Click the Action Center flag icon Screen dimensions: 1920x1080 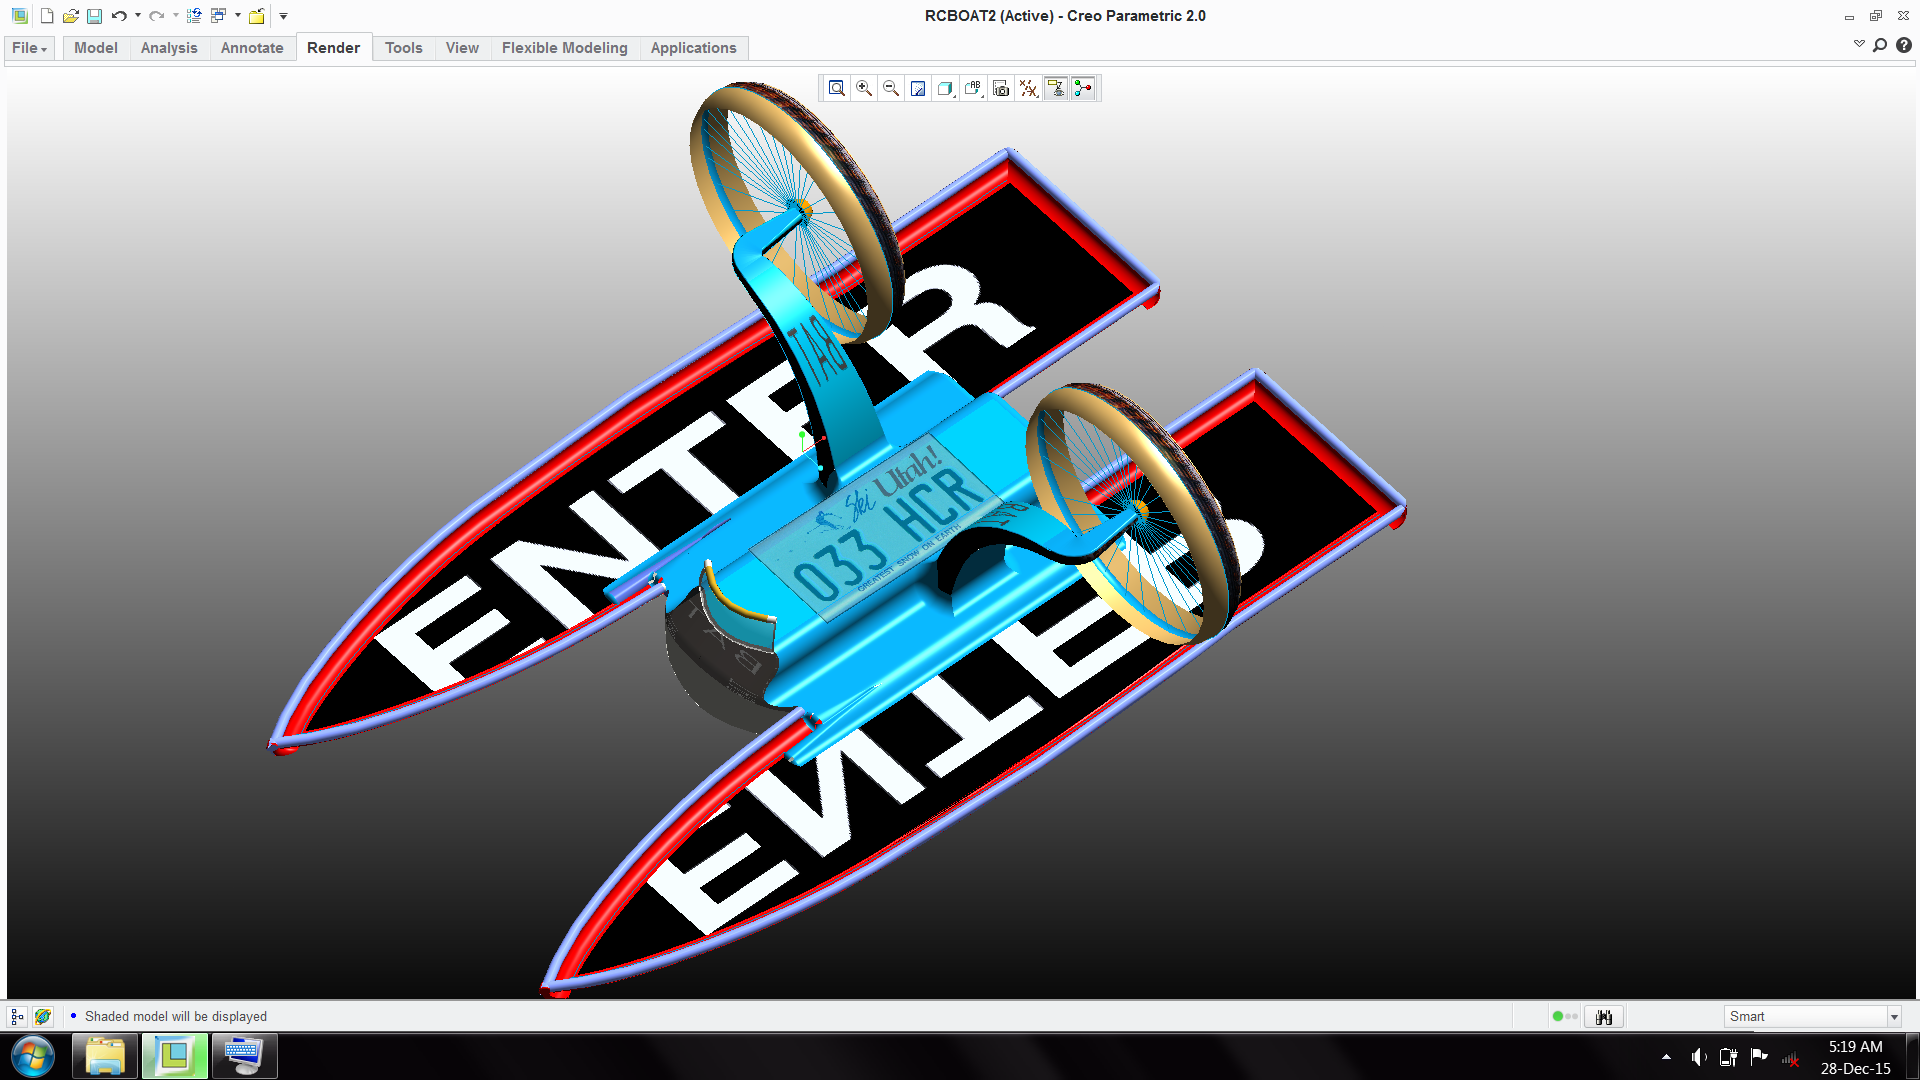click(1759, 1057)
